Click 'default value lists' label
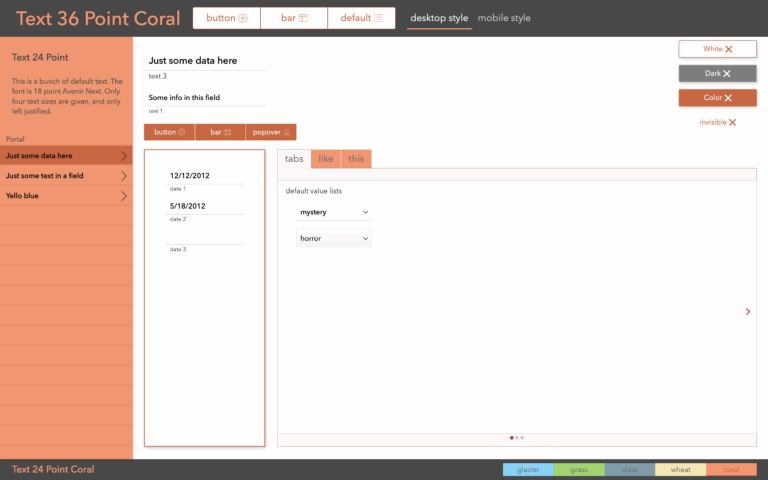The height and width of the screenshot is (480, 768). pyautogui.click(x=313, y=191)
